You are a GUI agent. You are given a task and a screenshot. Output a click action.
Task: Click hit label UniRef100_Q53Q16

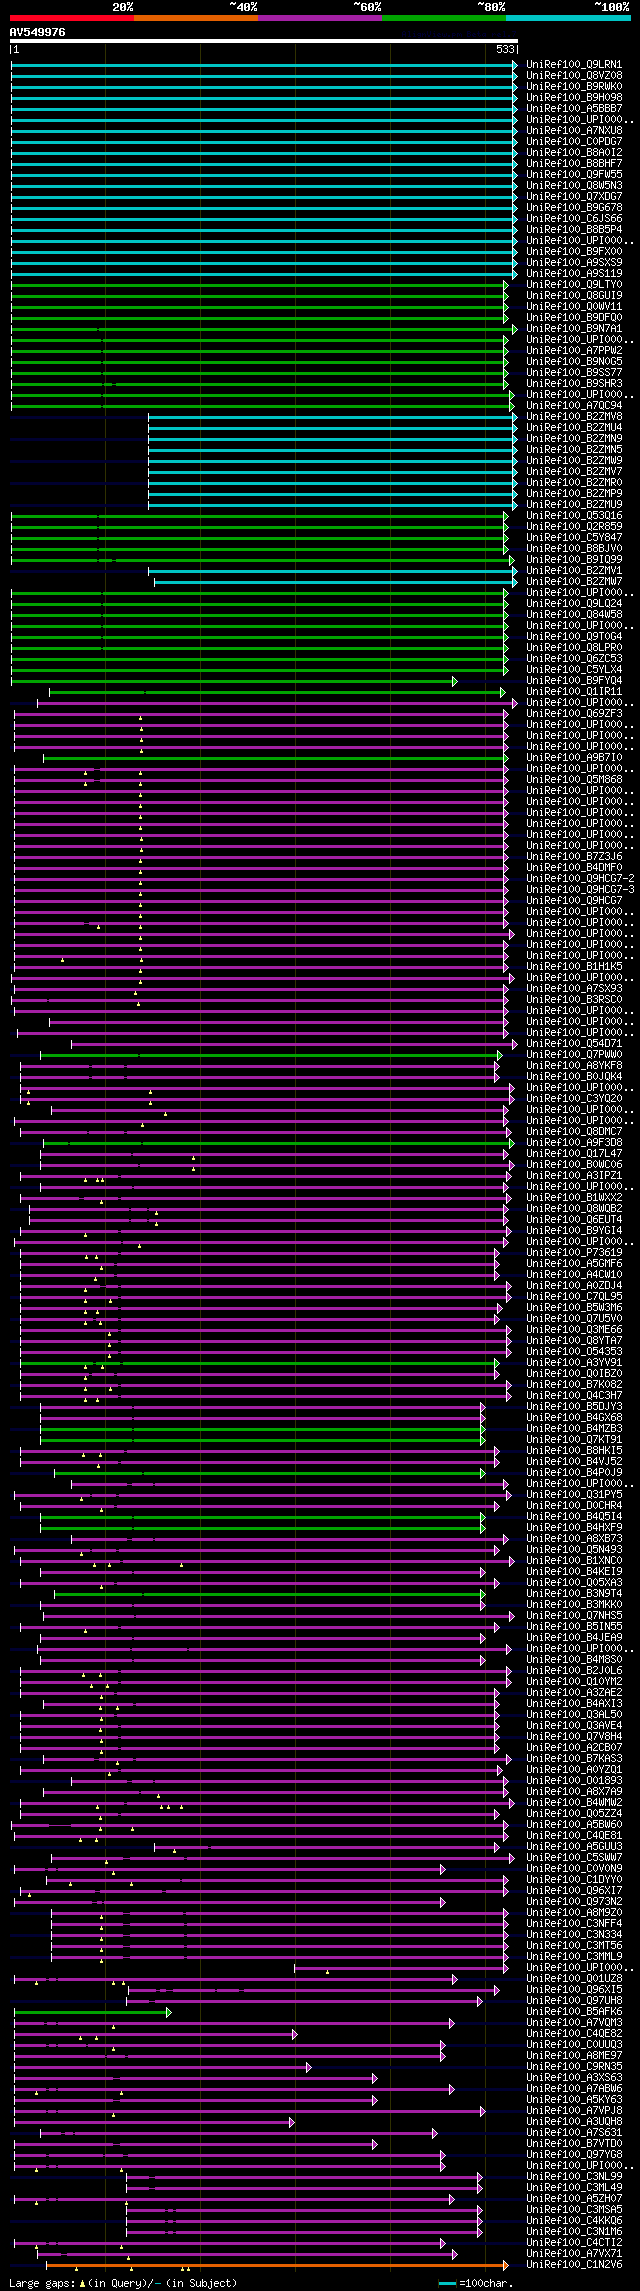tap(574, 516)
